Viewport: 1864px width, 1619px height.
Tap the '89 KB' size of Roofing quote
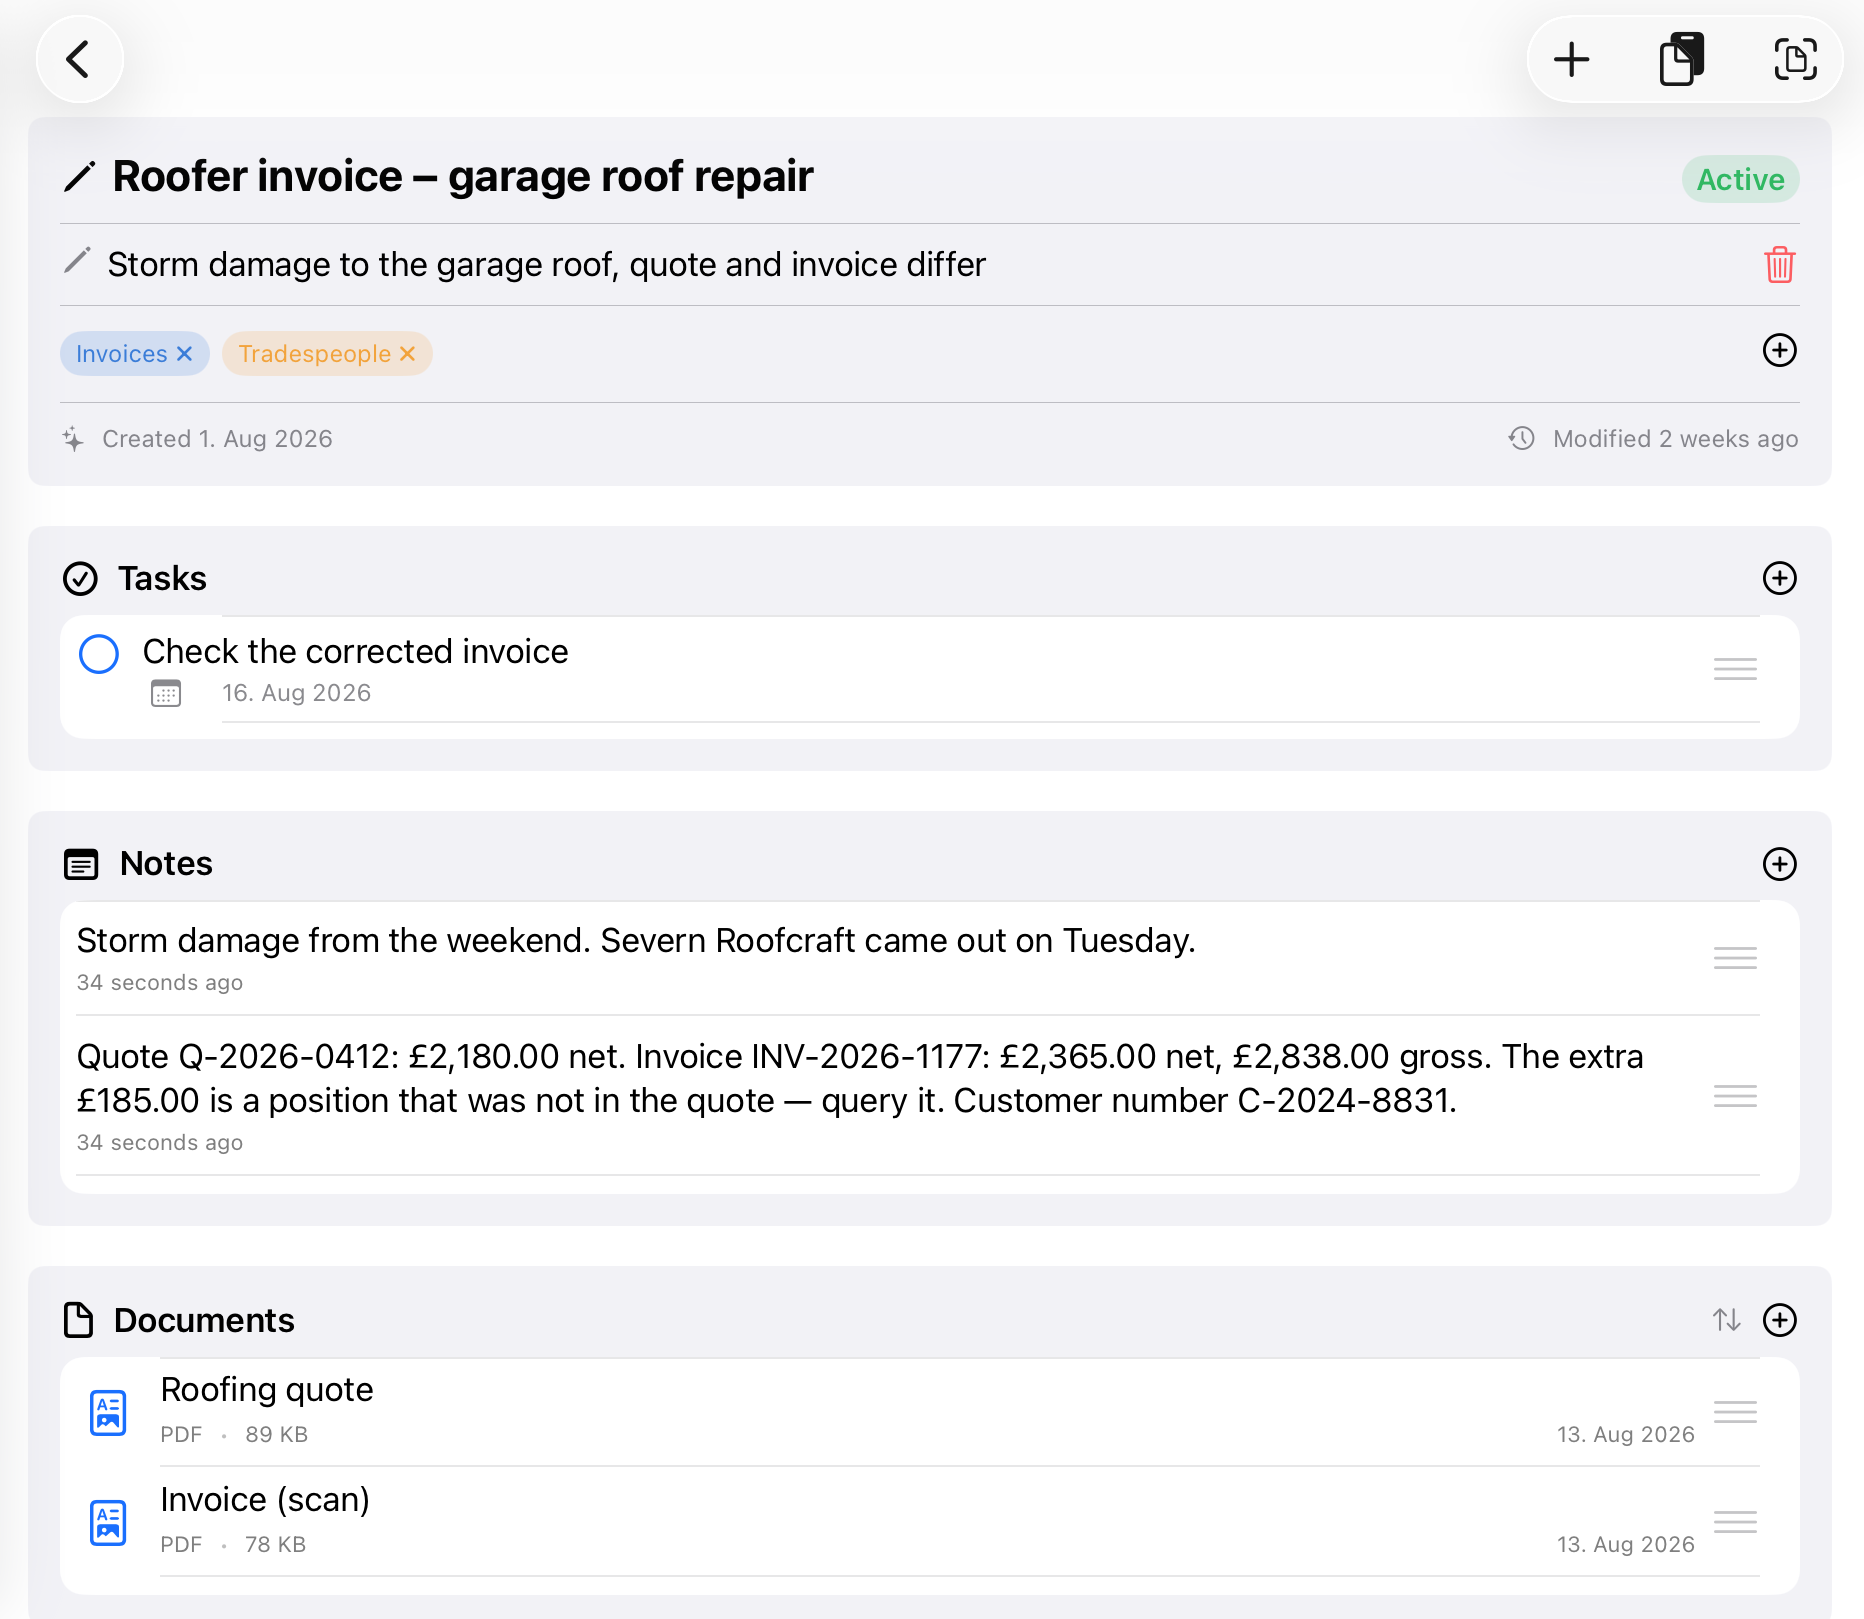(x=276, y=1434)
